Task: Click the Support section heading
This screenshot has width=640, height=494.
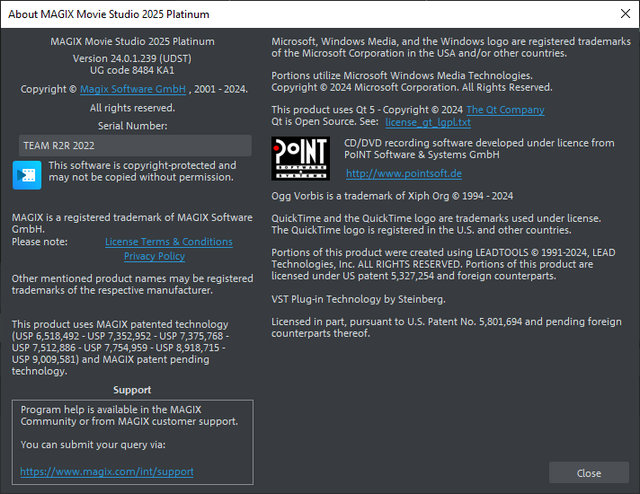Action: 132,390
